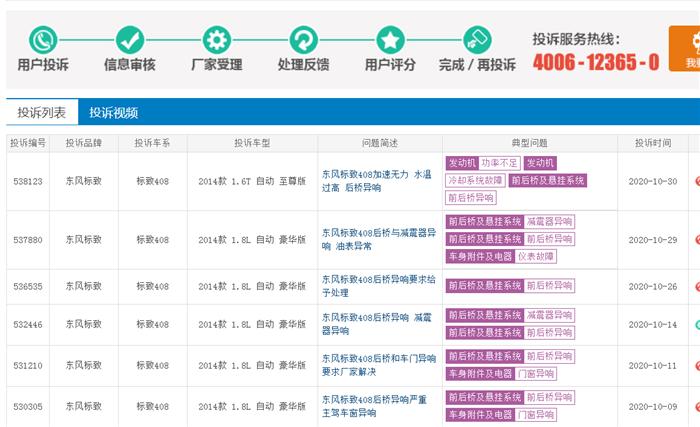This screenshot has height=427, width=700.
Task: Click the hotline number 4006-12365-0
Action: click(596, 62)
